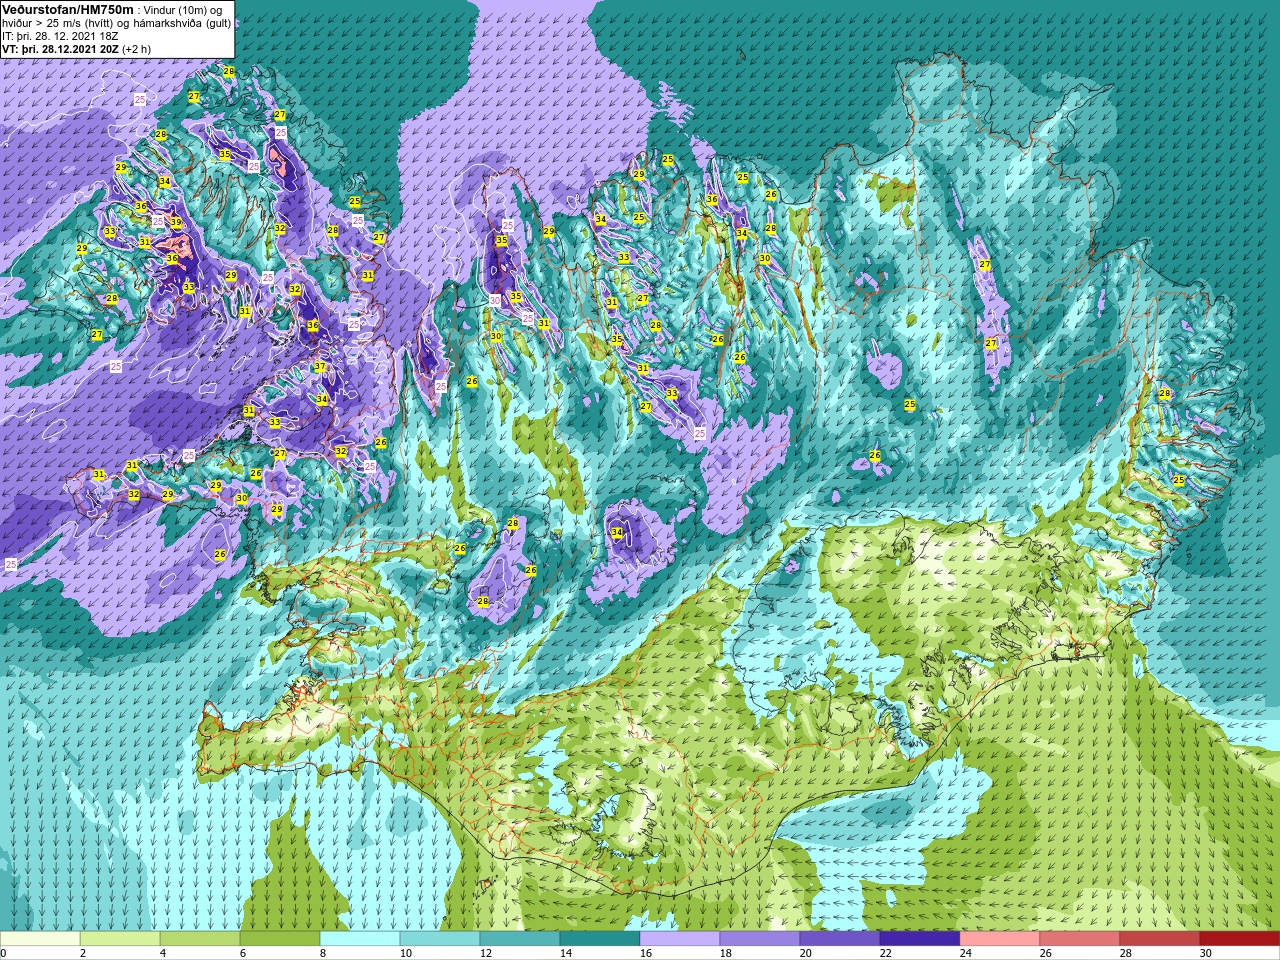Click the "20" value on the legend scale
The height and width of the screenshot is (960, 1280).
pyautogui.click(x=806, y=953)
